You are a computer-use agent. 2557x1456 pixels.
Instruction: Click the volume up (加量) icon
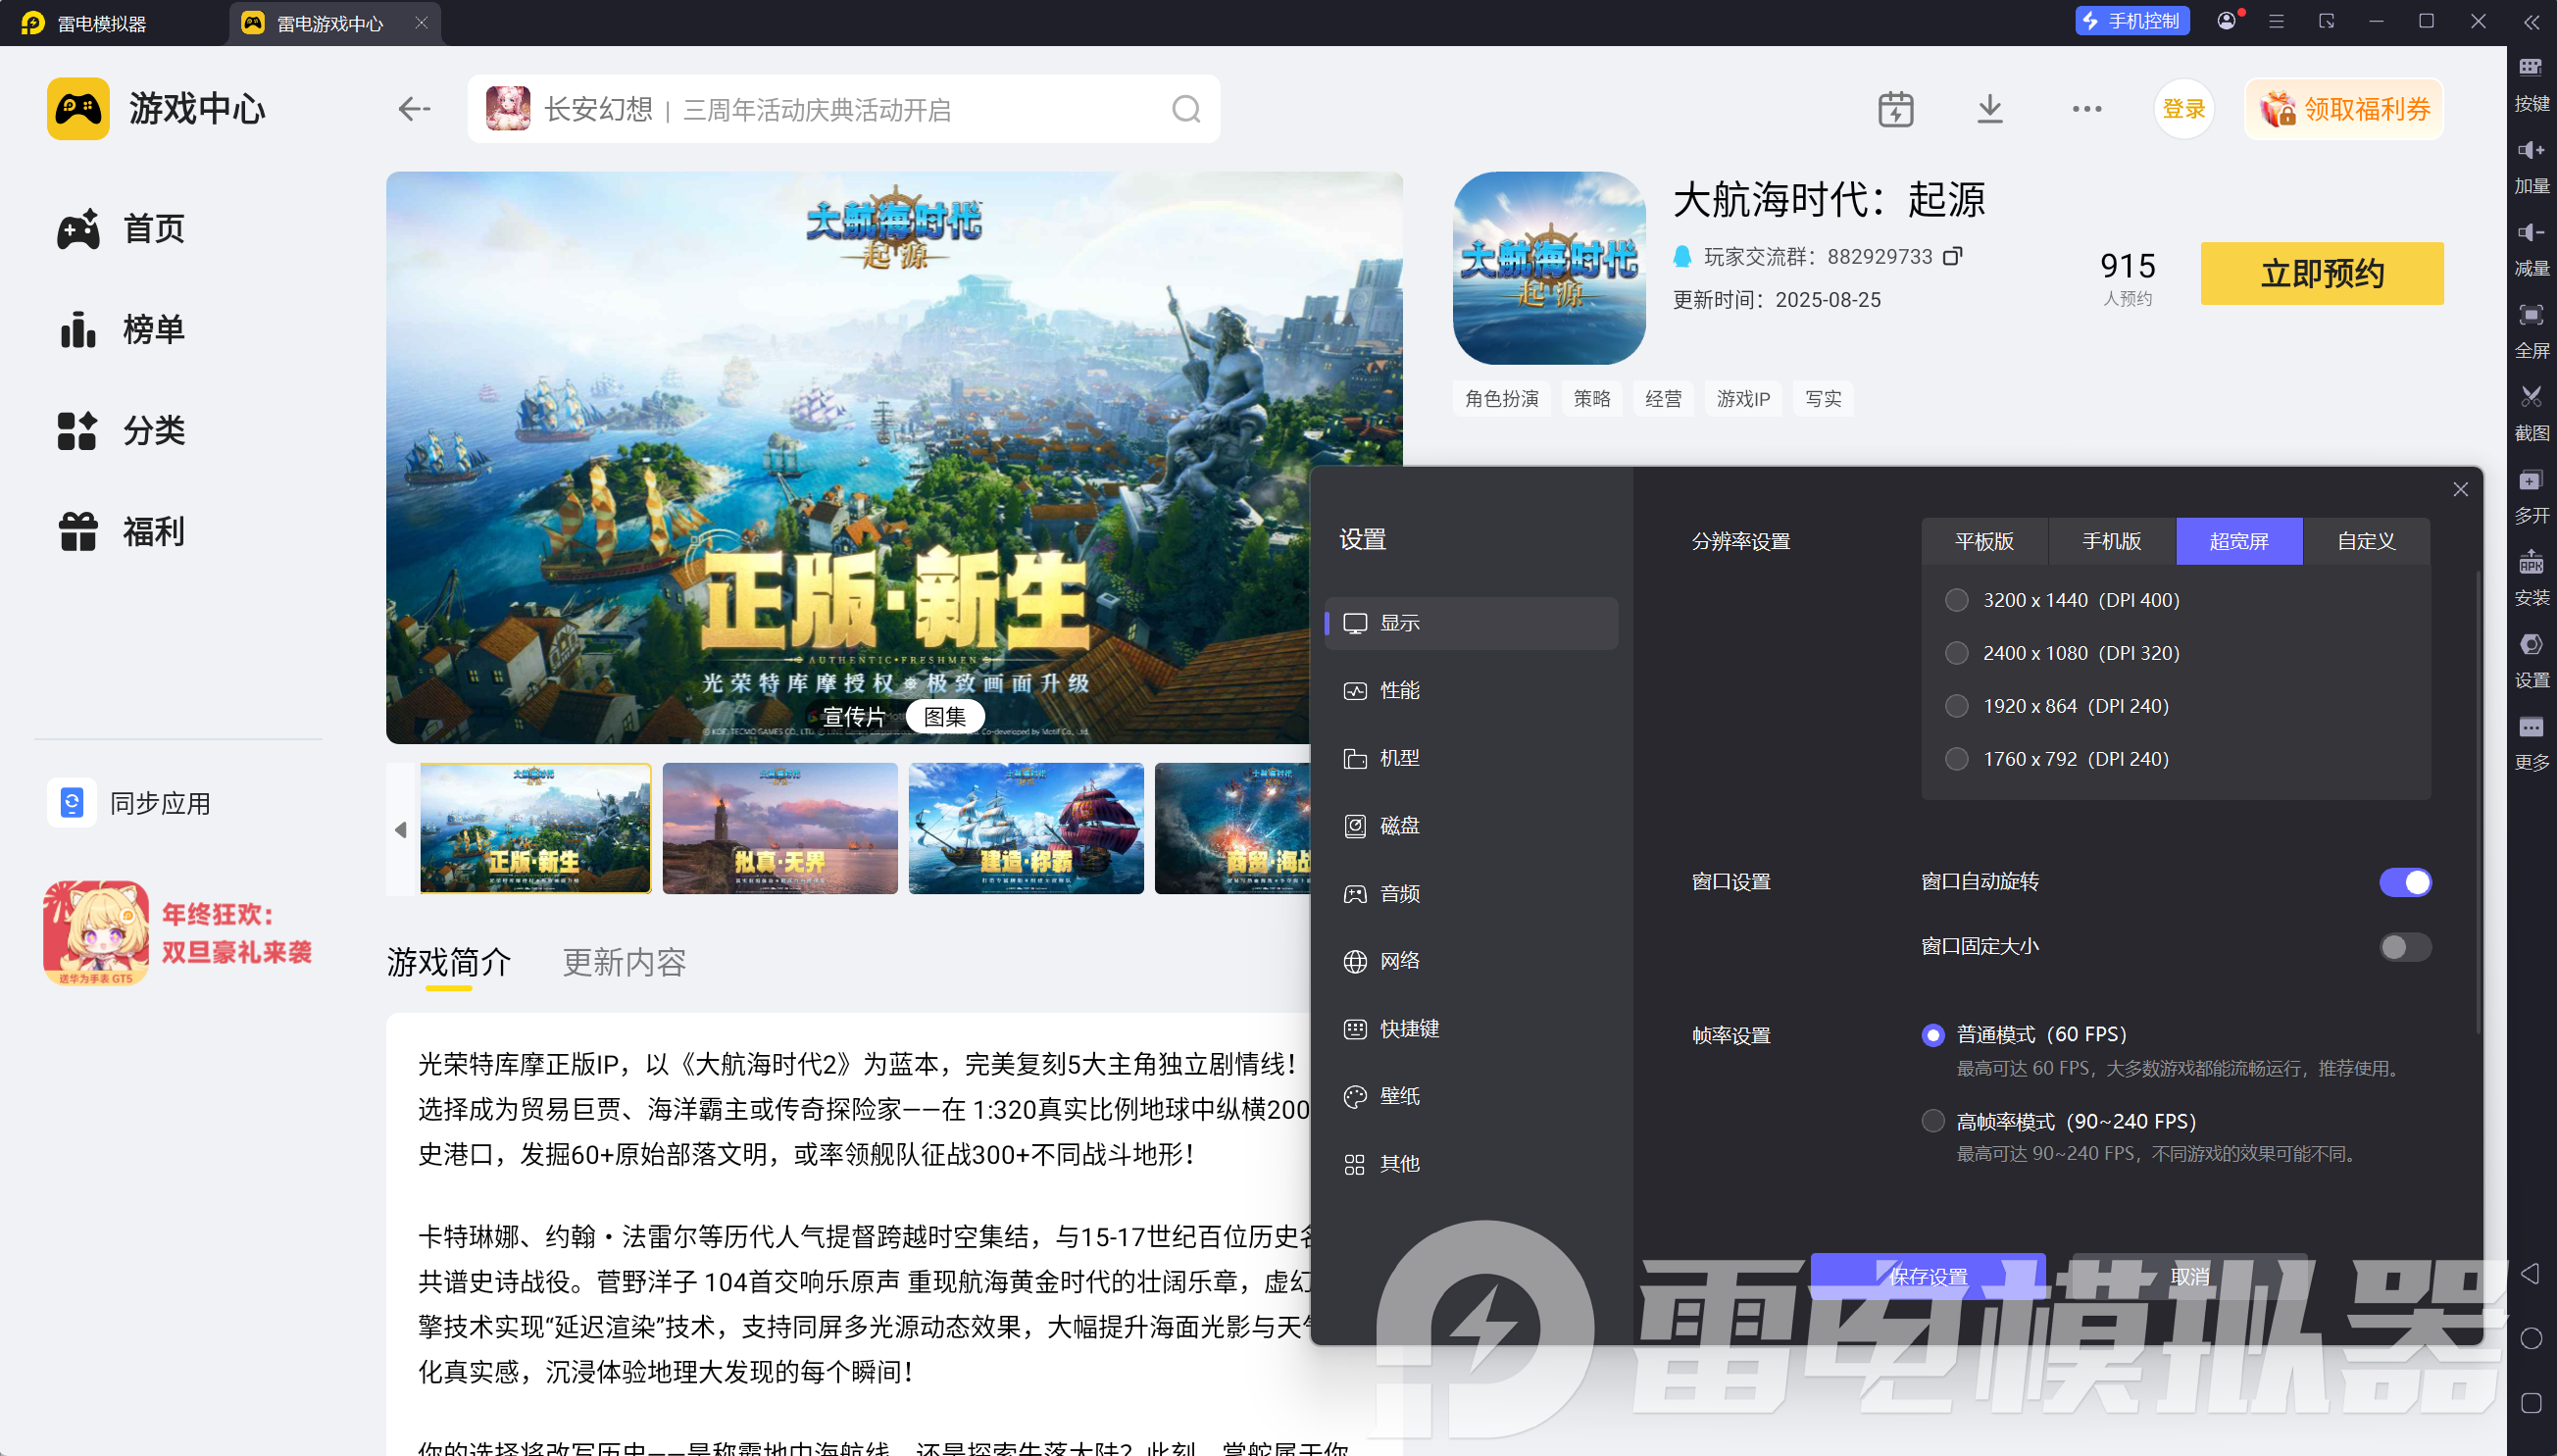tap(2531, 151)
